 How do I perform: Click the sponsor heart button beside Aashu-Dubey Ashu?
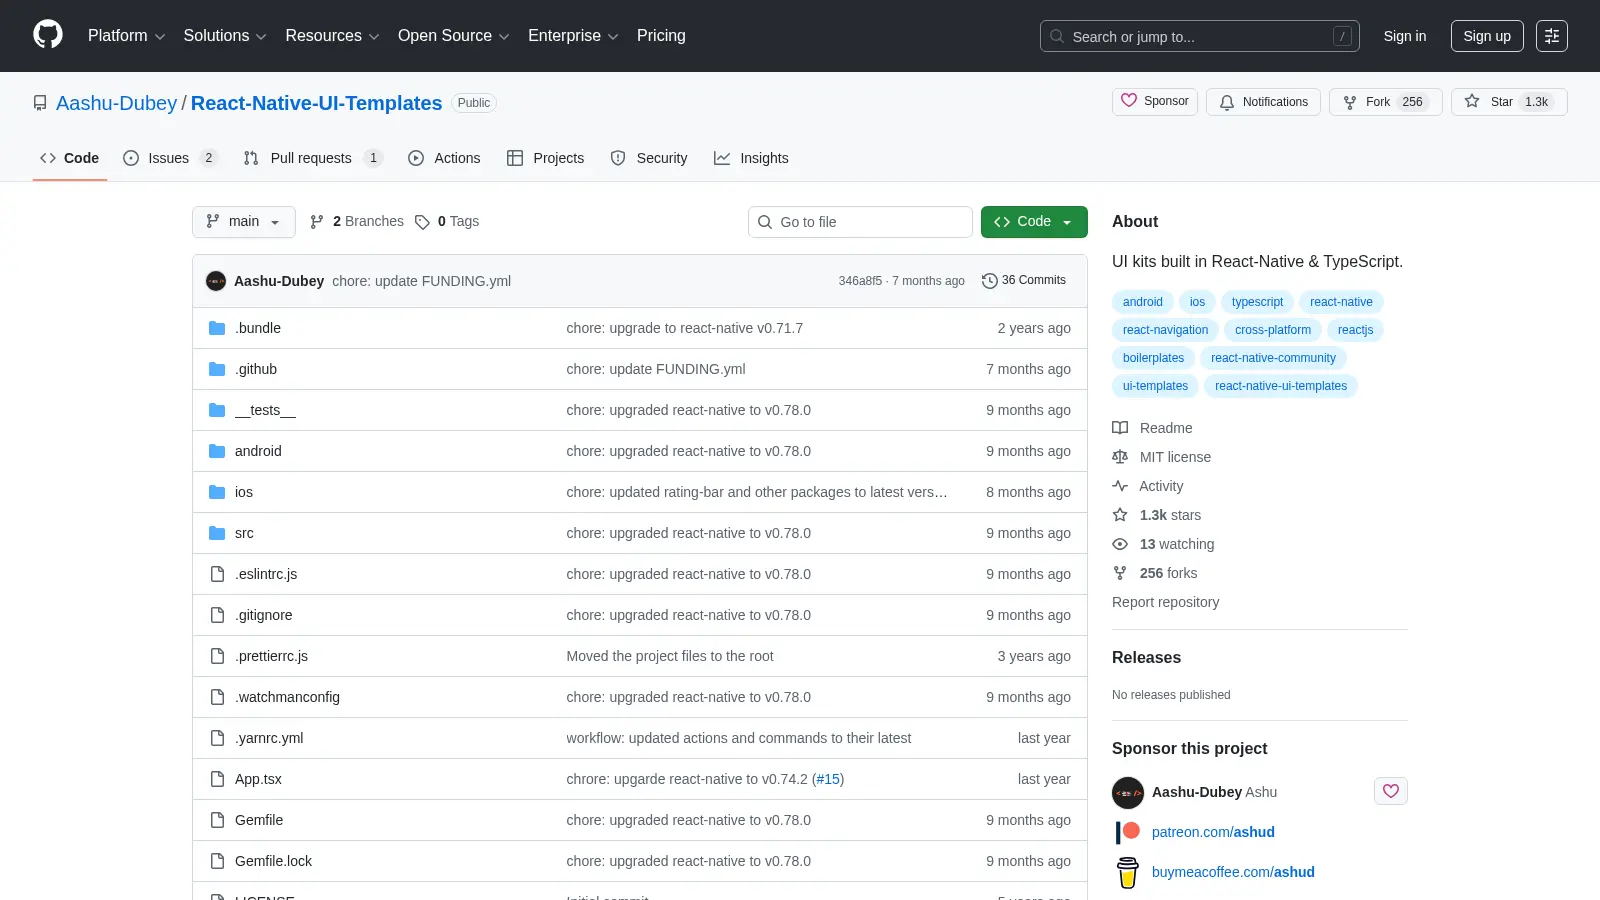coord(1391,791)
